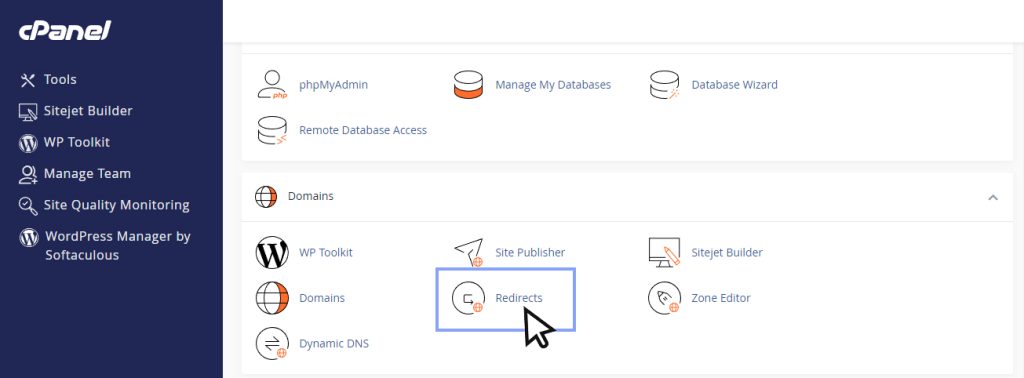The width and height of the screenshot is (1024, 378).
Task: Click the cPanel logo
Action: tap(65, 30)
